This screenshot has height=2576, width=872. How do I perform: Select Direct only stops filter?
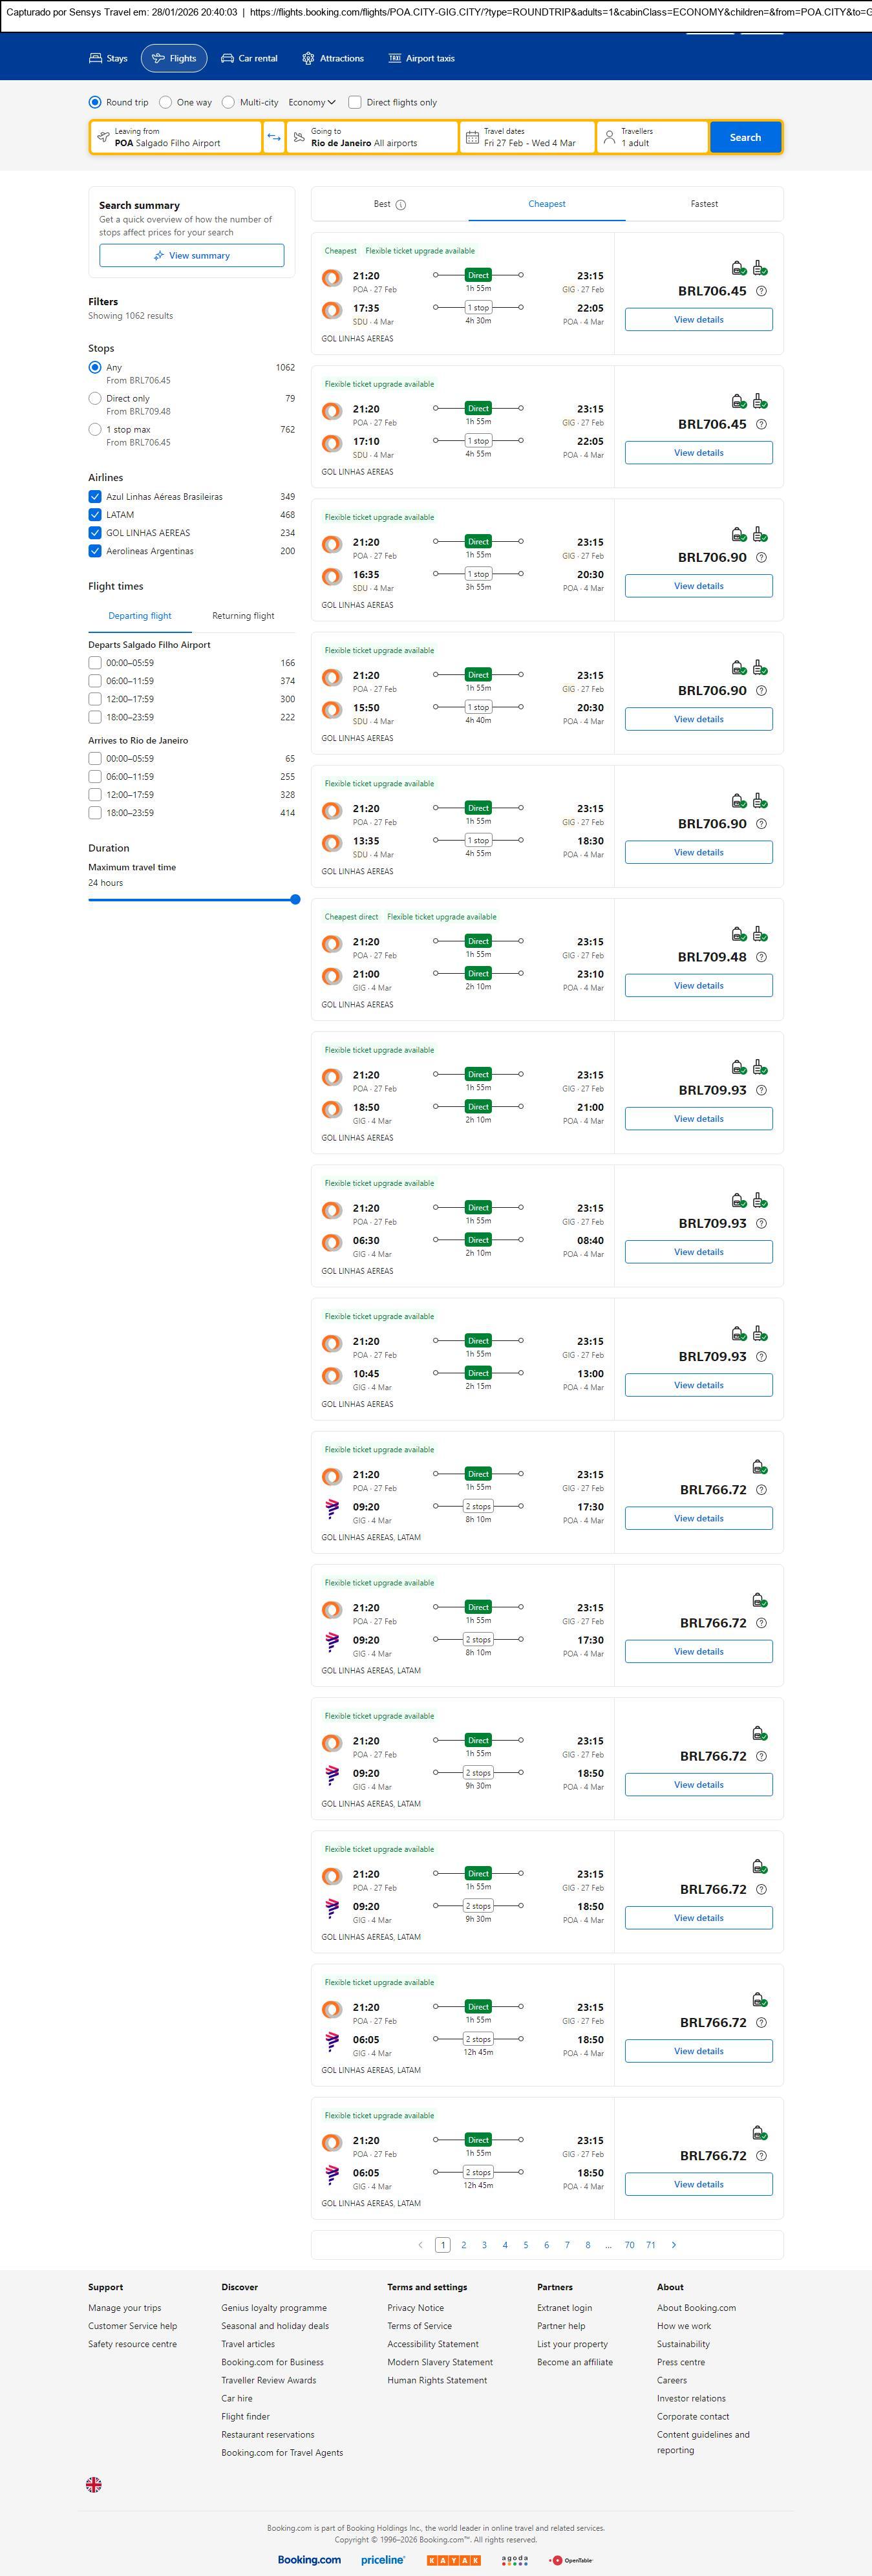click(95, 398)
